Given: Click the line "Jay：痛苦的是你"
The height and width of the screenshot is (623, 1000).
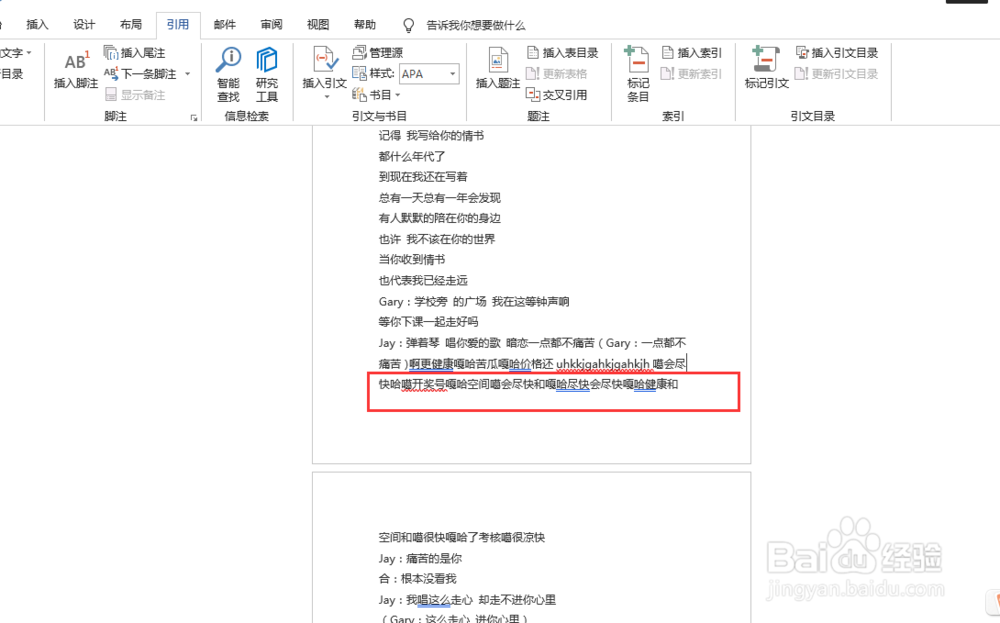Looking at the screenshot, I should click(420, 559).
